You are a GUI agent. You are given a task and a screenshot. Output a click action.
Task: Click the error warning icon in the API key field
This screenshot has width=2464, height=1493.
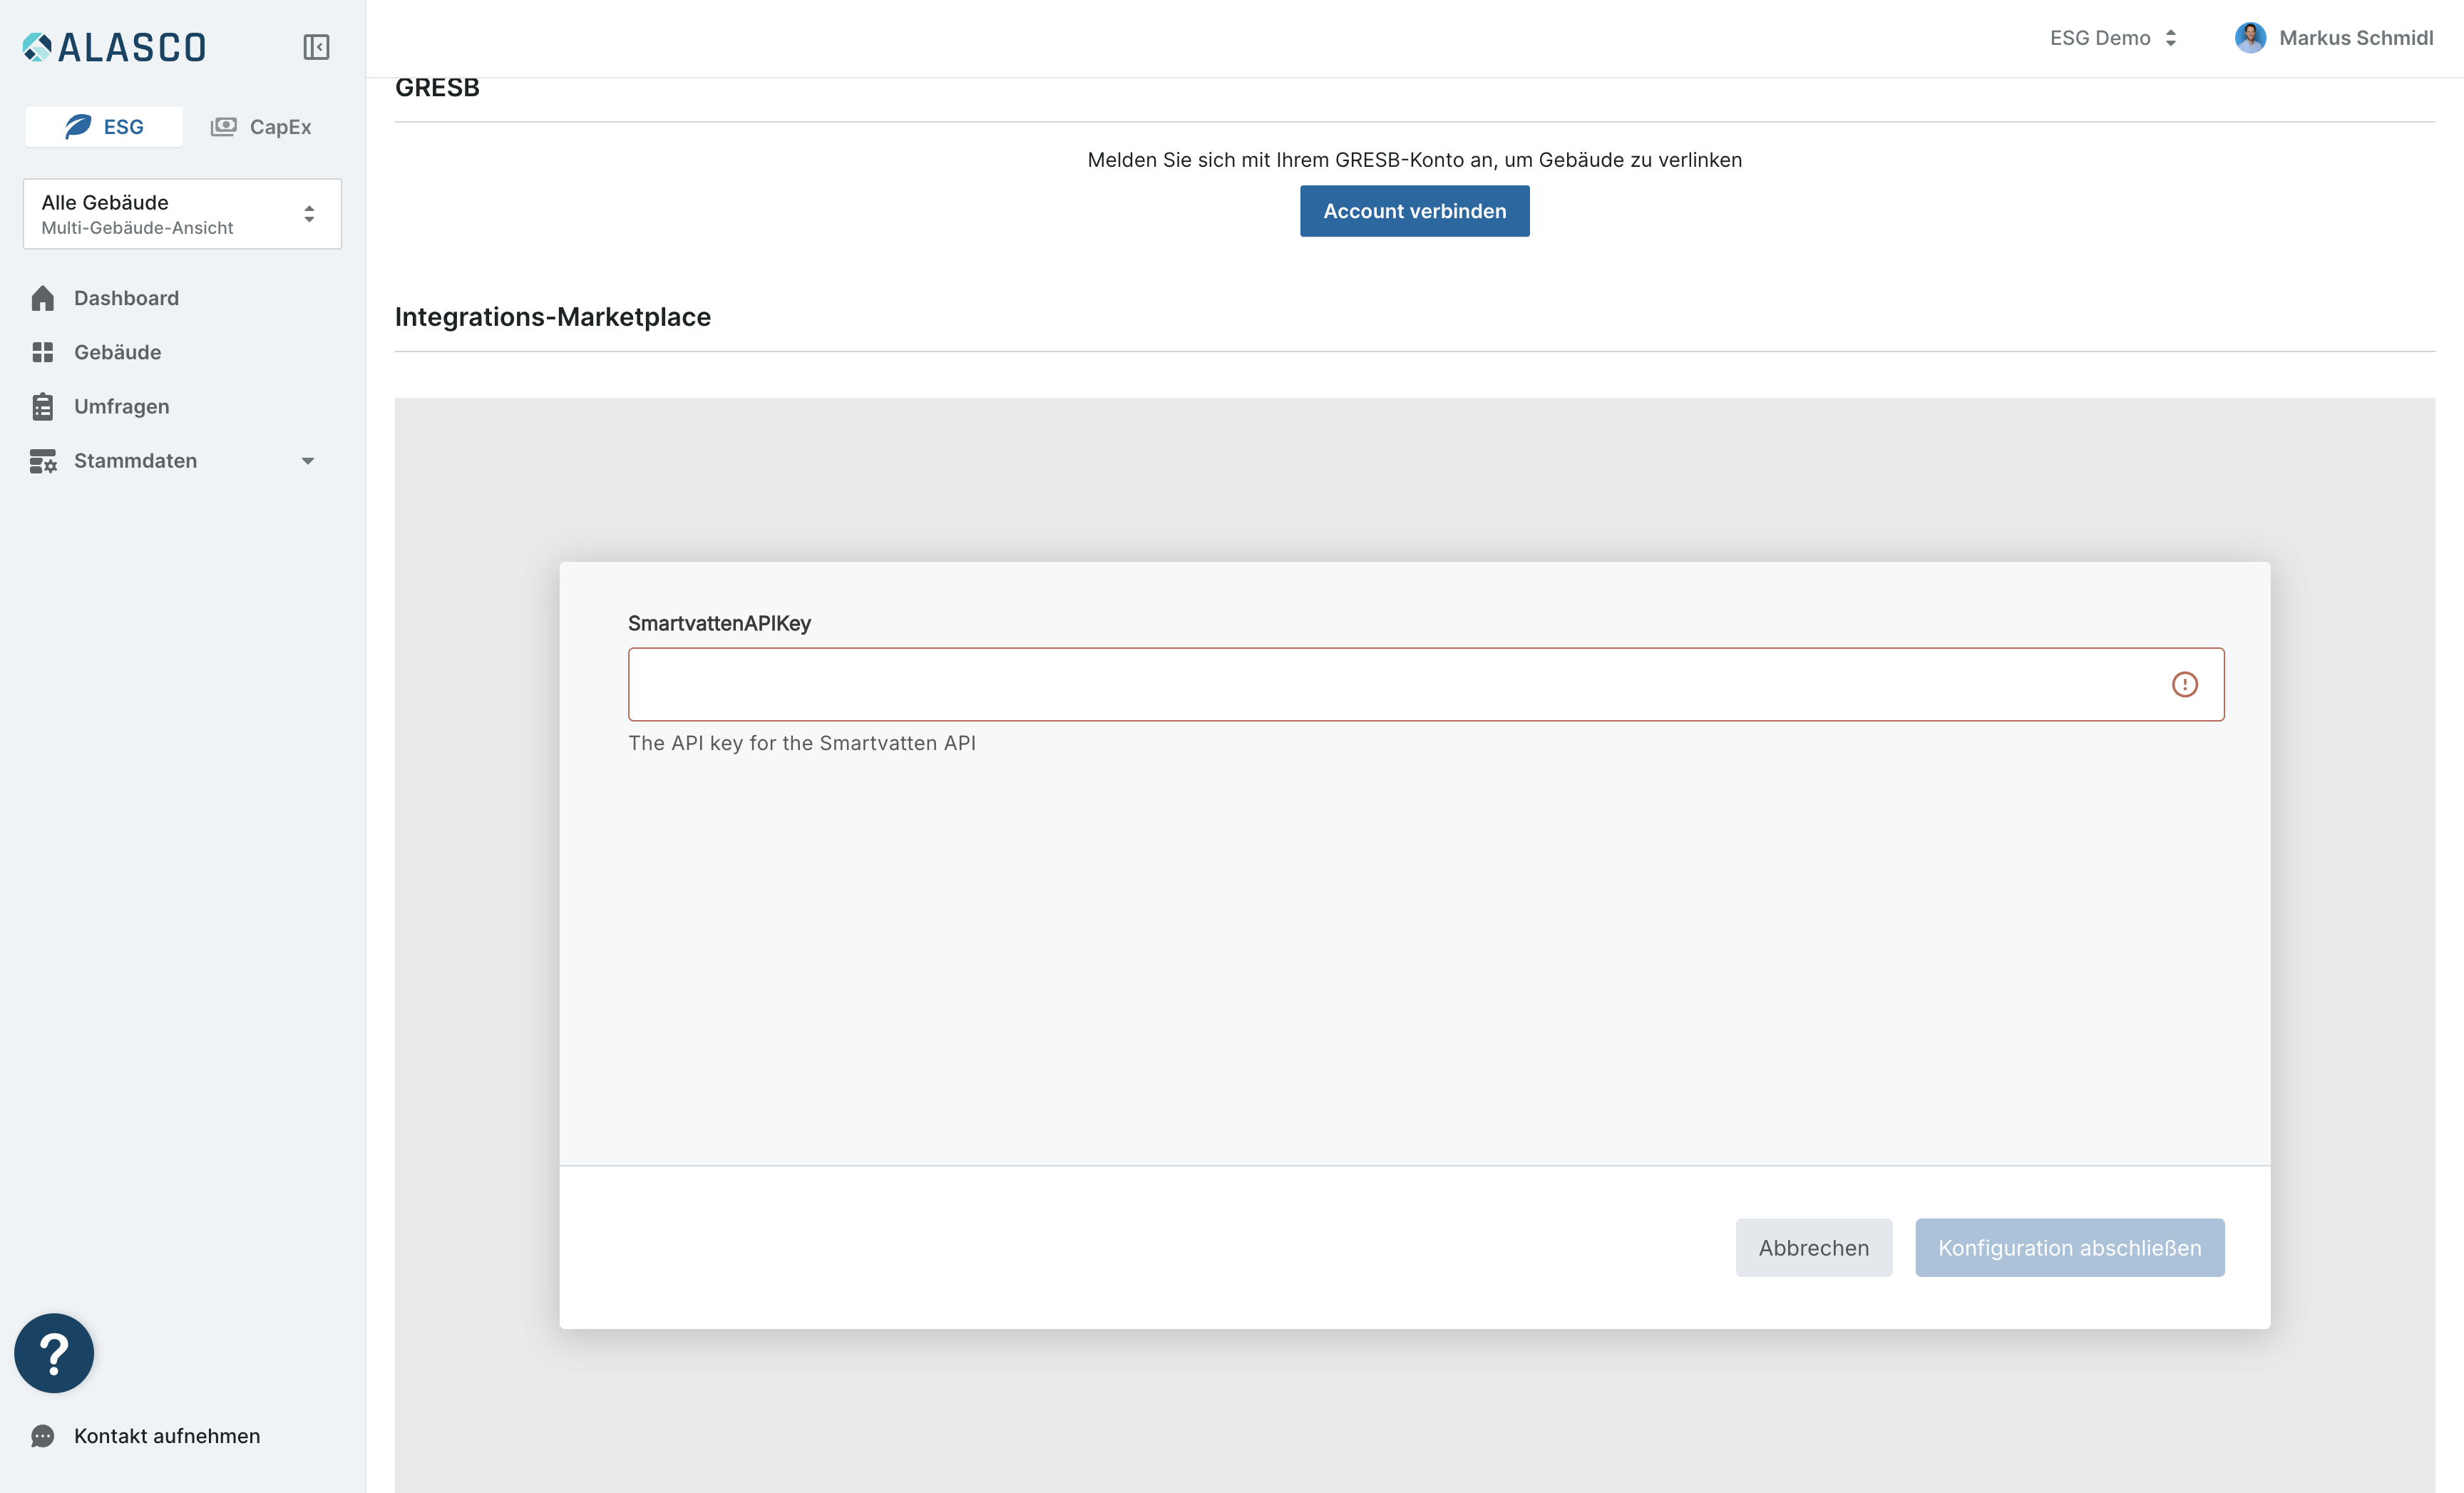[x=2185, y=684]
